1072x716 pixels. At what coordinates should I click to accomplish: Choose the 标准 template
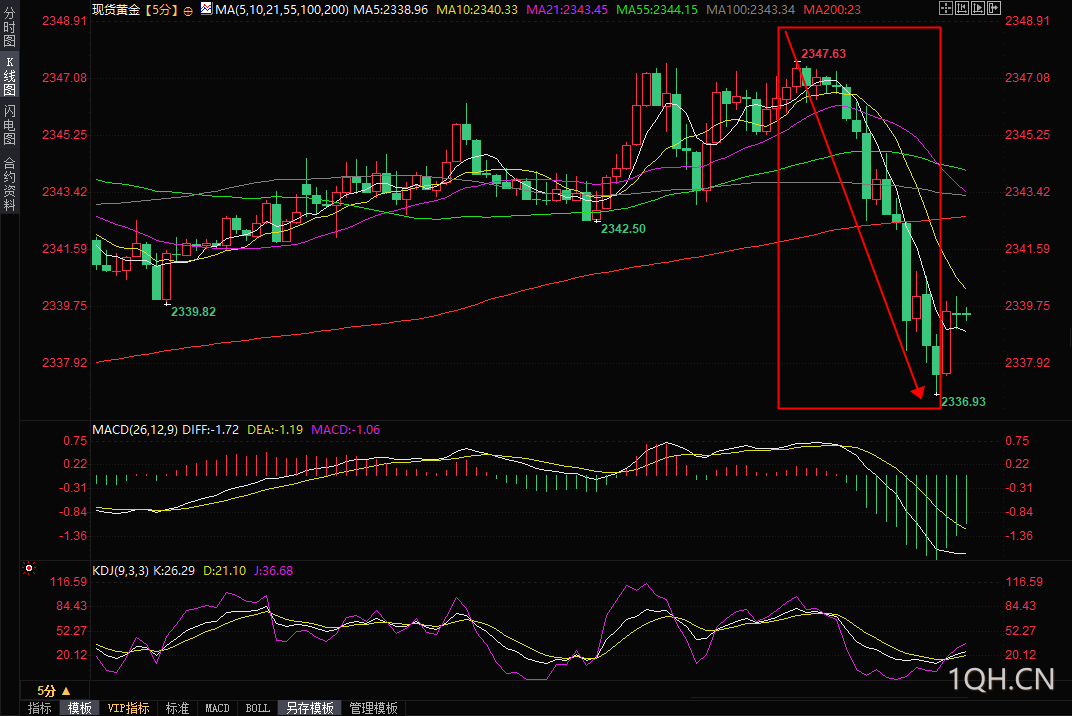[x=178, y=708]
